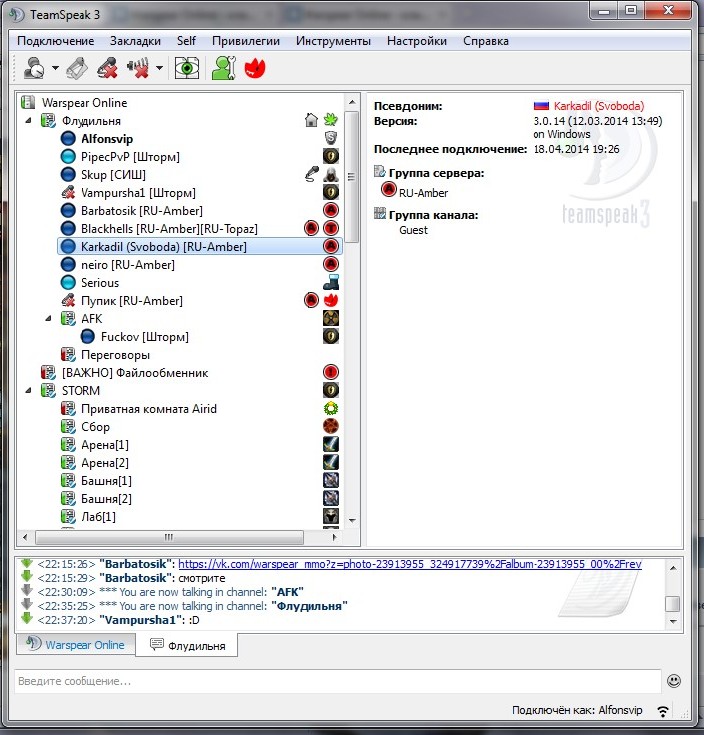704x735 pixels.
Task: Select user Fuckov [Шторм] in AFK
Action: [144, 337]
